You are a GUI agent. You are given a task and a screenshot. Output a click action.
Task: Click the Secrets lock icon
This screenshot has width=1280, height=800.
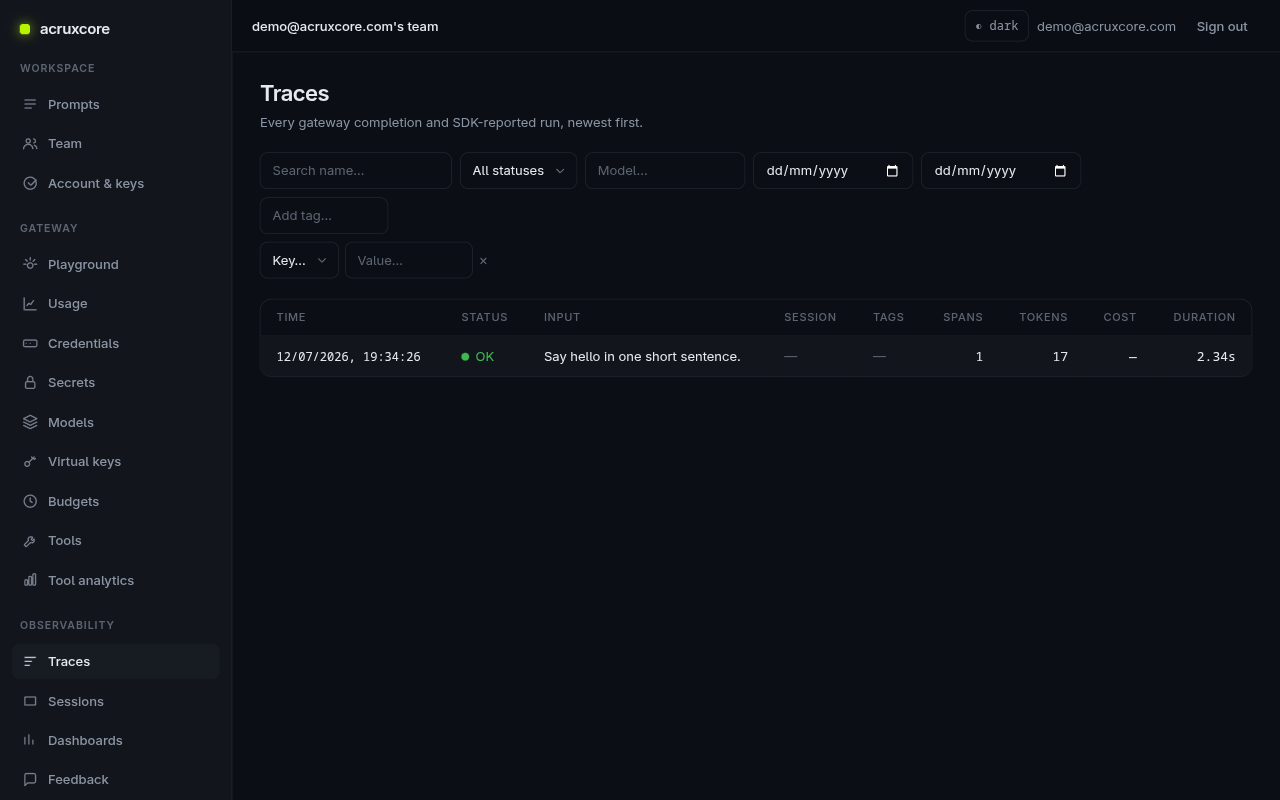pos(30,383)
